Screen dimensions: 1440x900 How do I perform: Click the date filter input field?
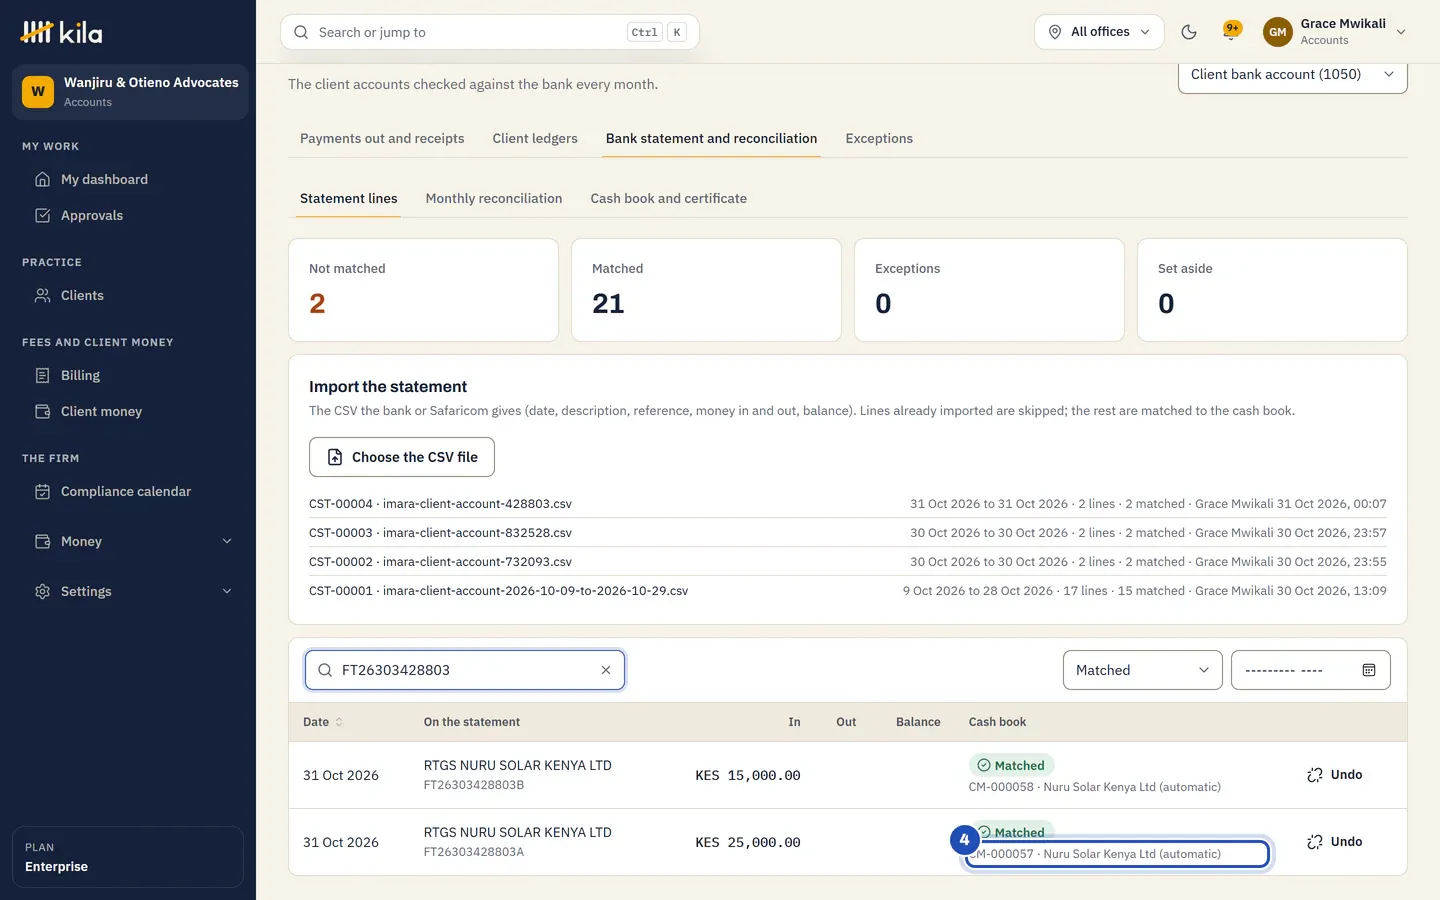pyautogui.click(x=1310, y=670)
